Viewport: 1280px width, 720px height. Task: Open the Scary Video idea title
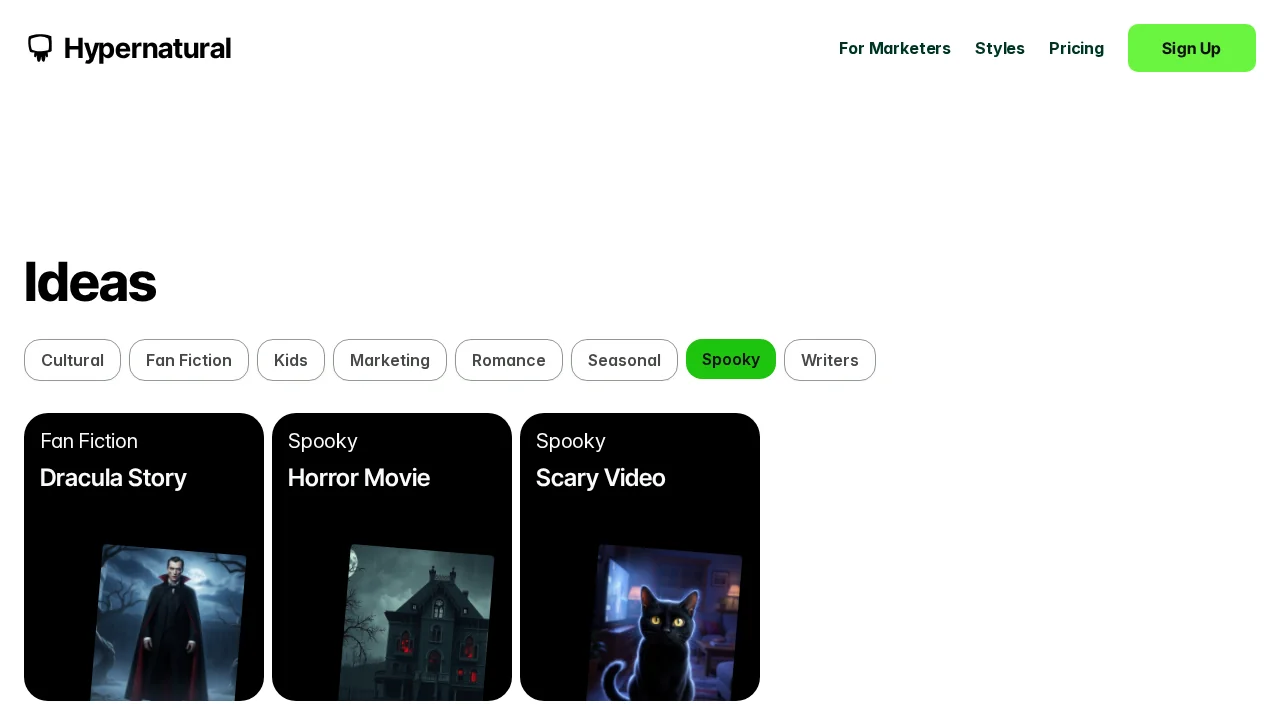[600, 478]
